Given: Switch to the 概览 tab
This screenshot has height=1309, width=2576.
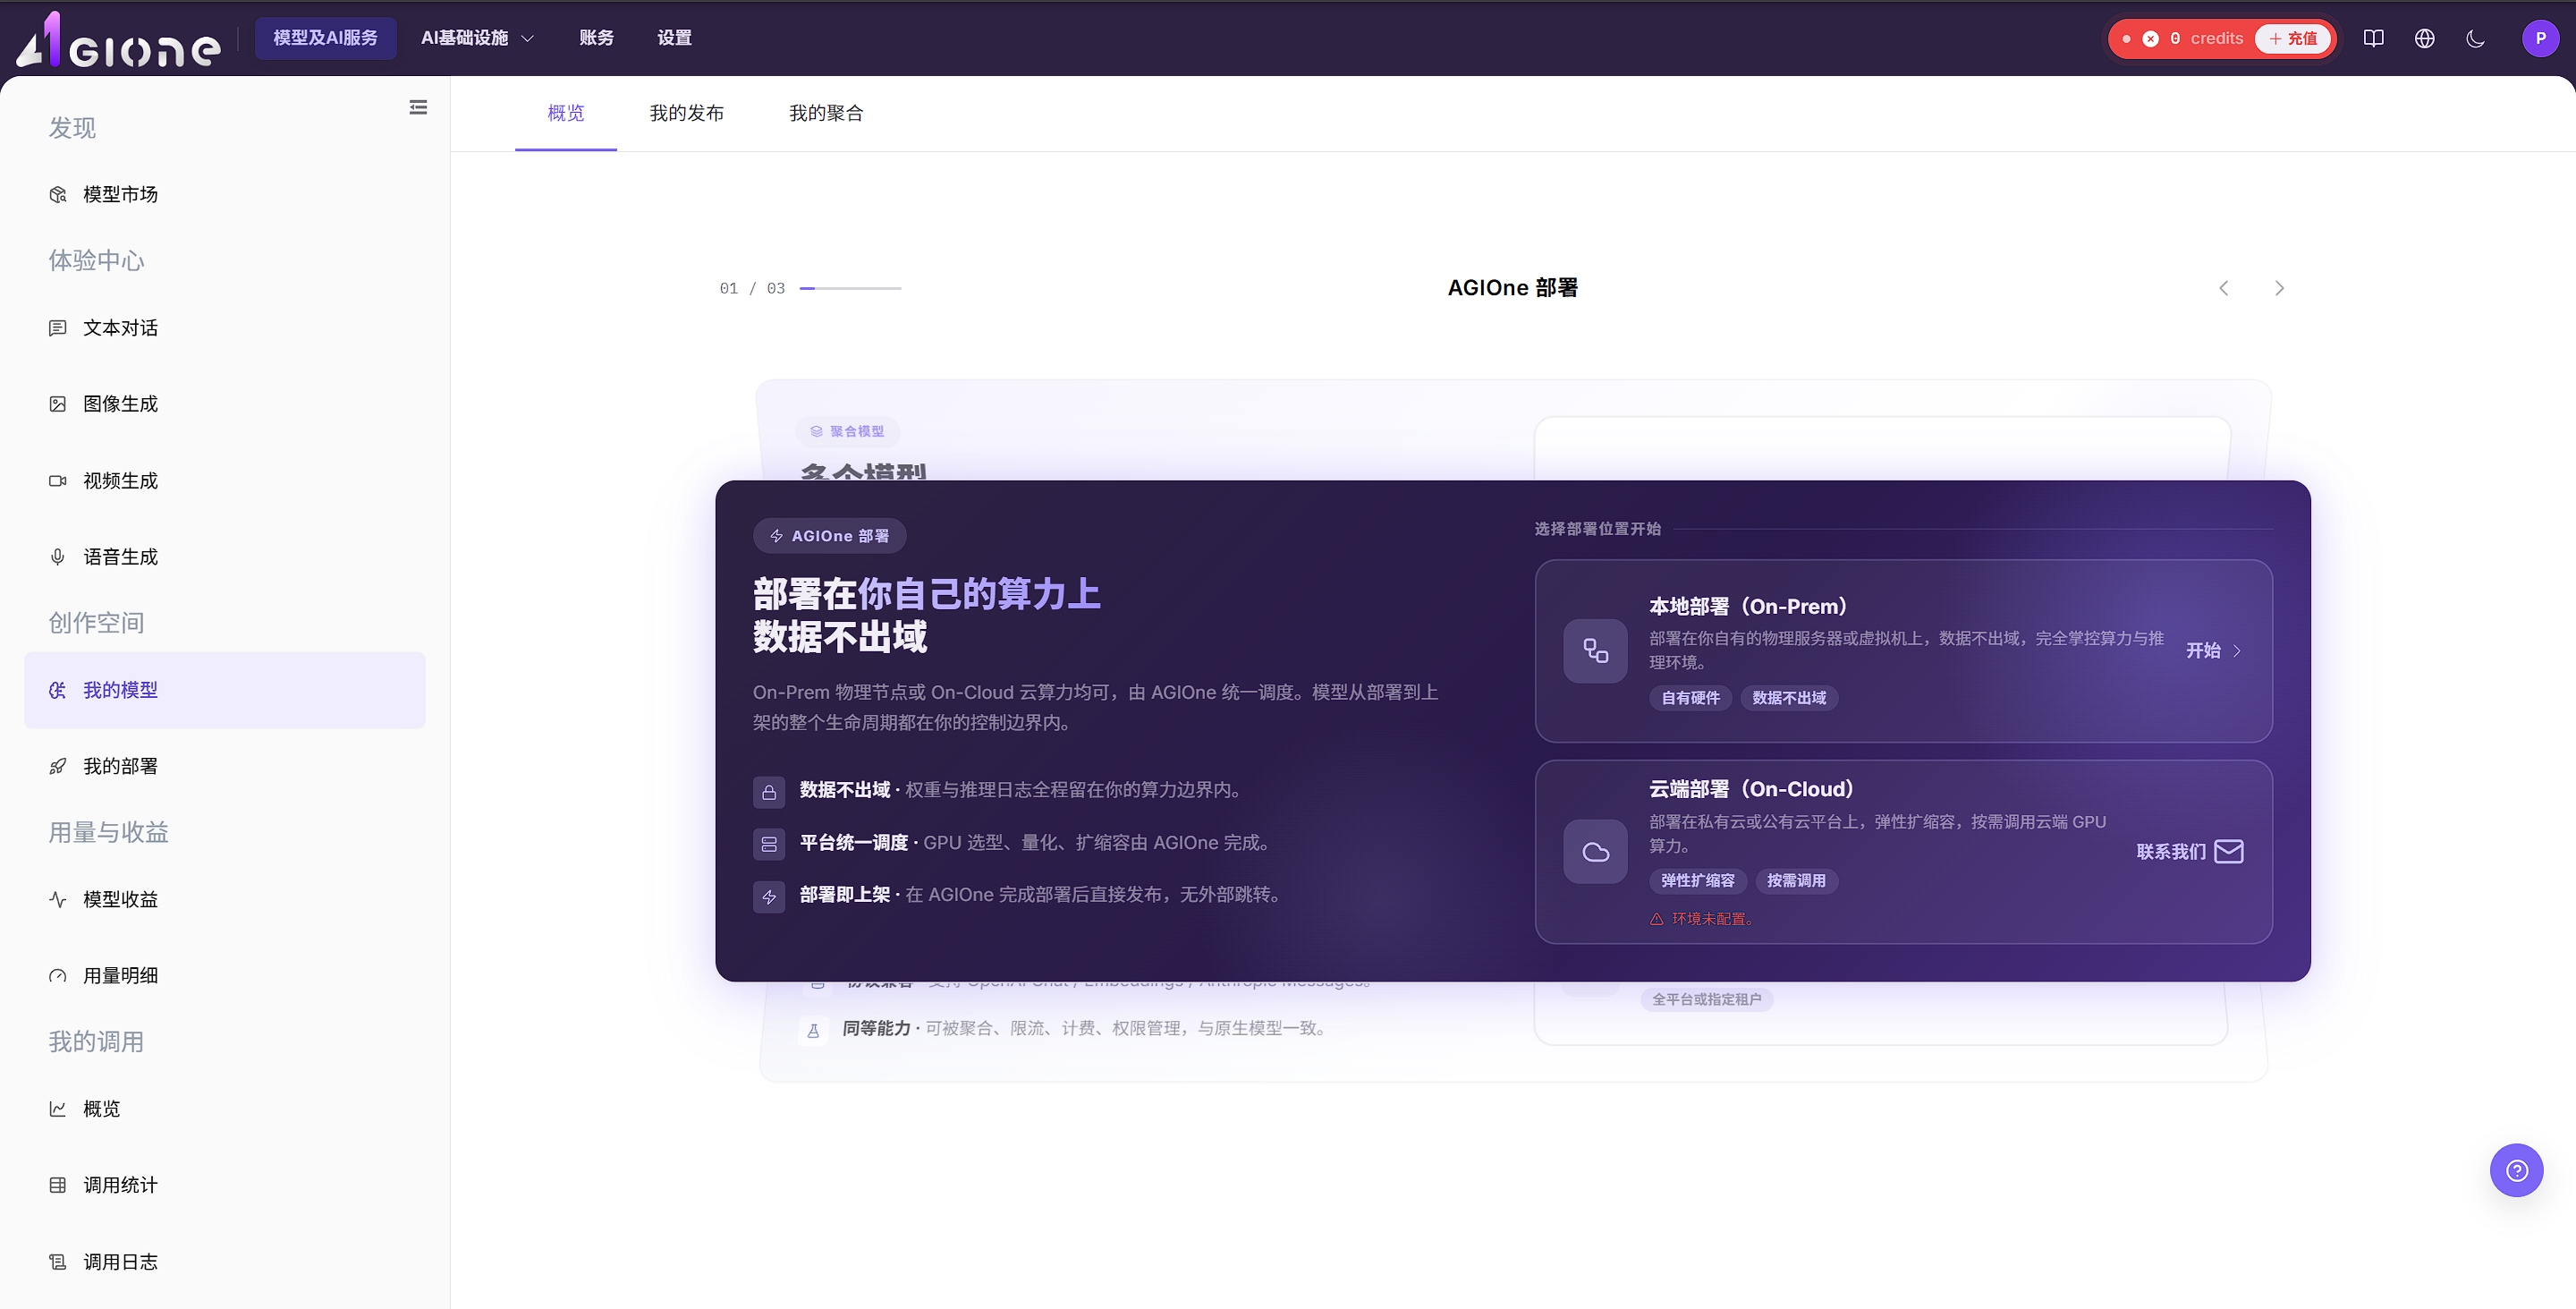Looking at the screenshot, I should (565, 113).
